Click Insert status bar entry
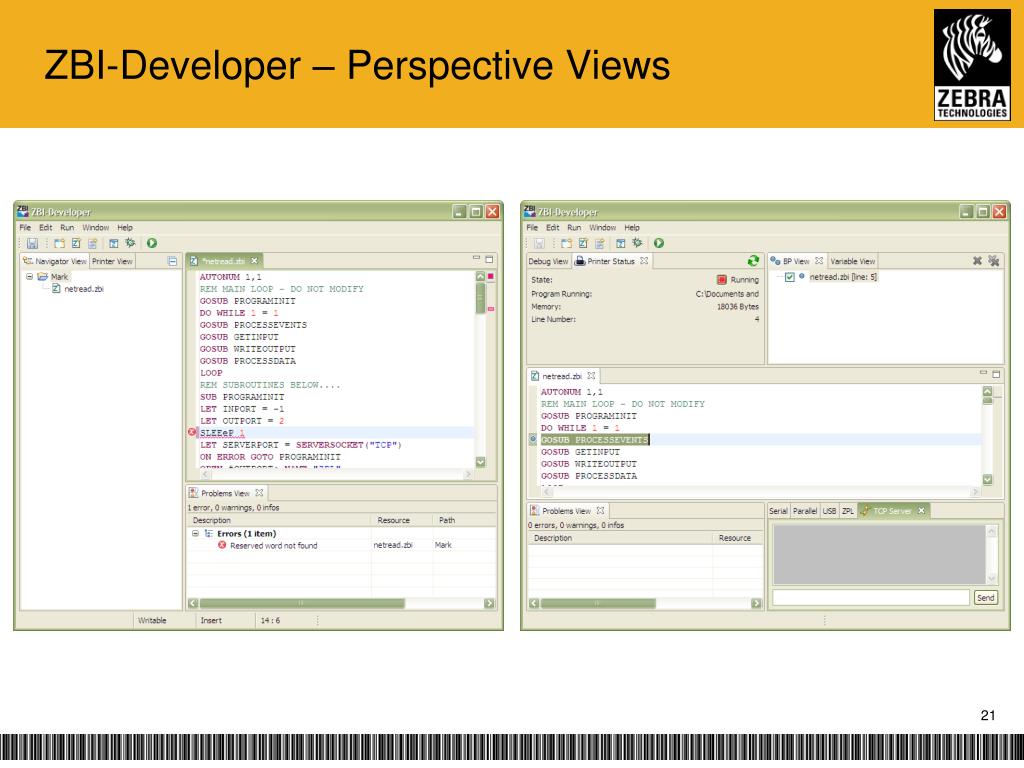This screenshot has width=1024, height=768. [211, 620]
